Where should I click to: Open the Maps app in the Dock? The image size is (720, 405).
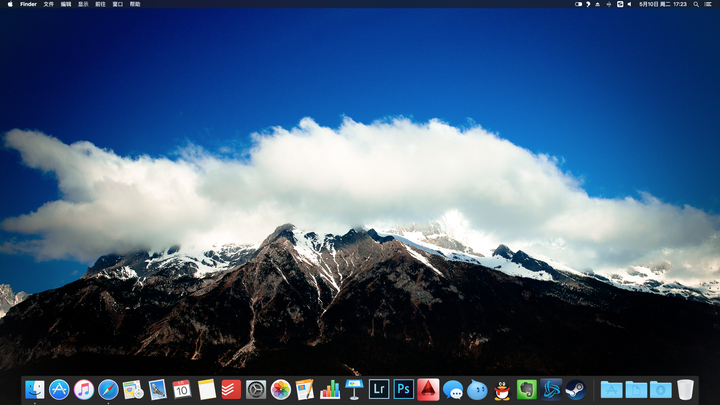[x=133, y=390]
